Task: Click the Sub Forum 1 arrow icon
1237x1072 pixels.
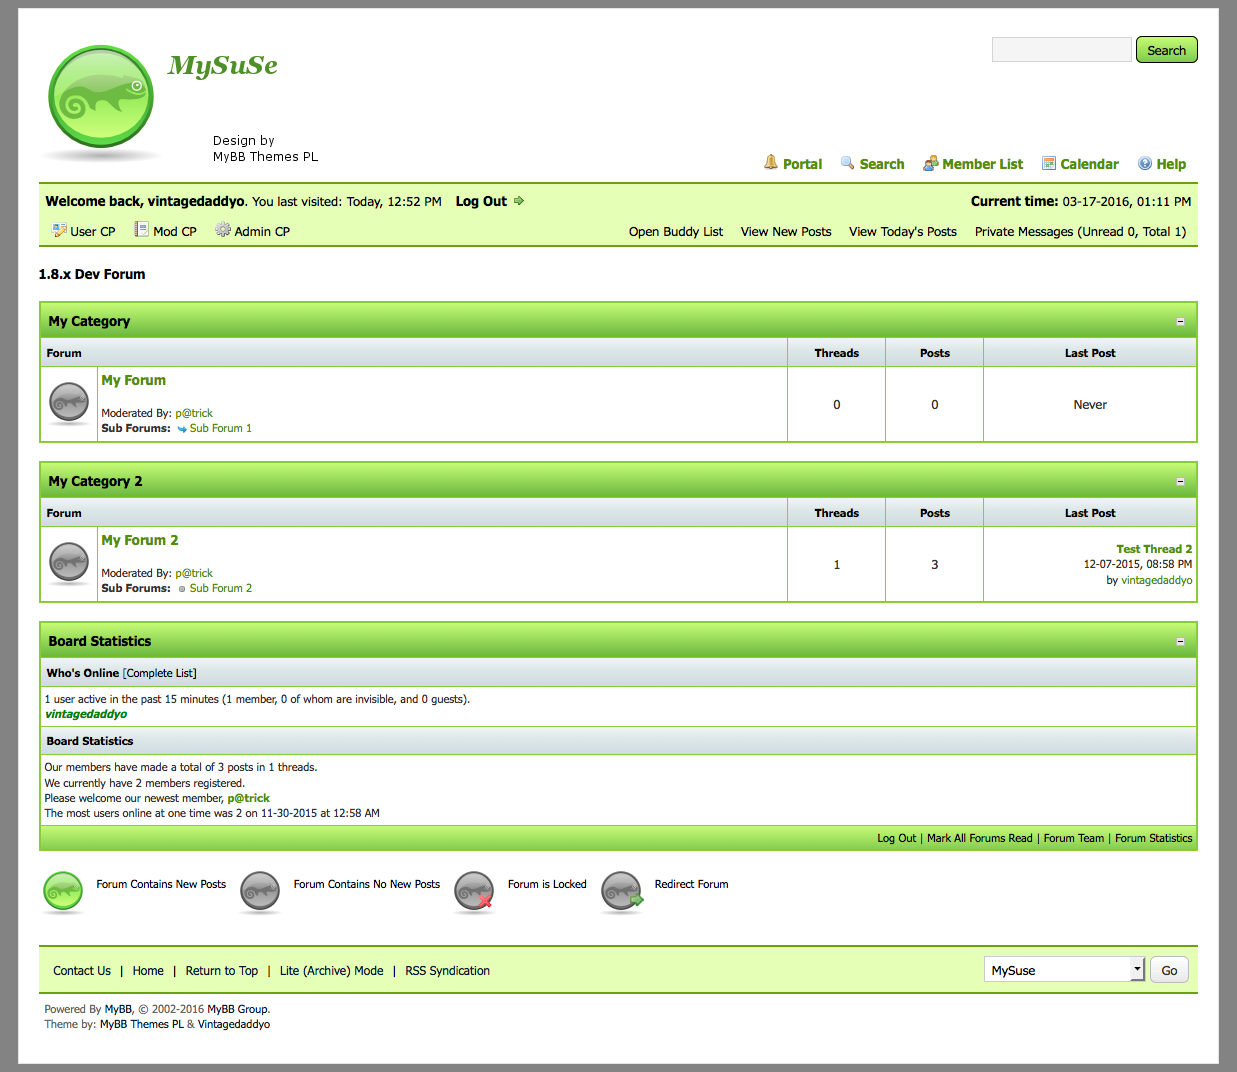Action: [x=182, y=429]
